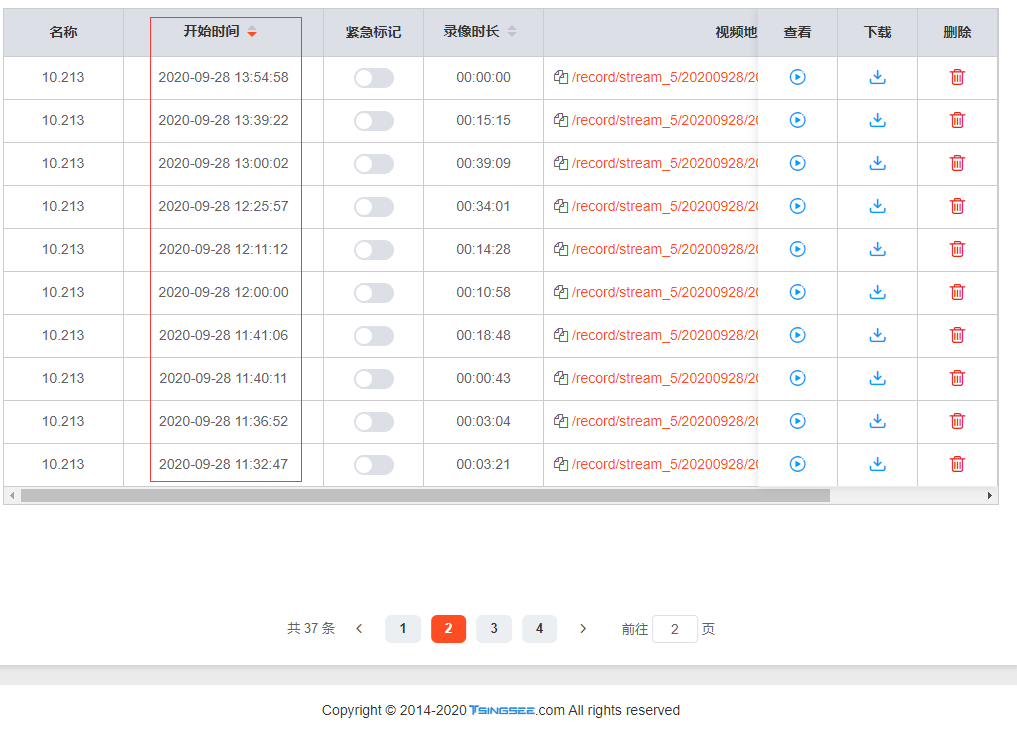Download the 13:39:22 recording
The width and height of the screenshot is (1017, 729).
(x=877, y=120)
